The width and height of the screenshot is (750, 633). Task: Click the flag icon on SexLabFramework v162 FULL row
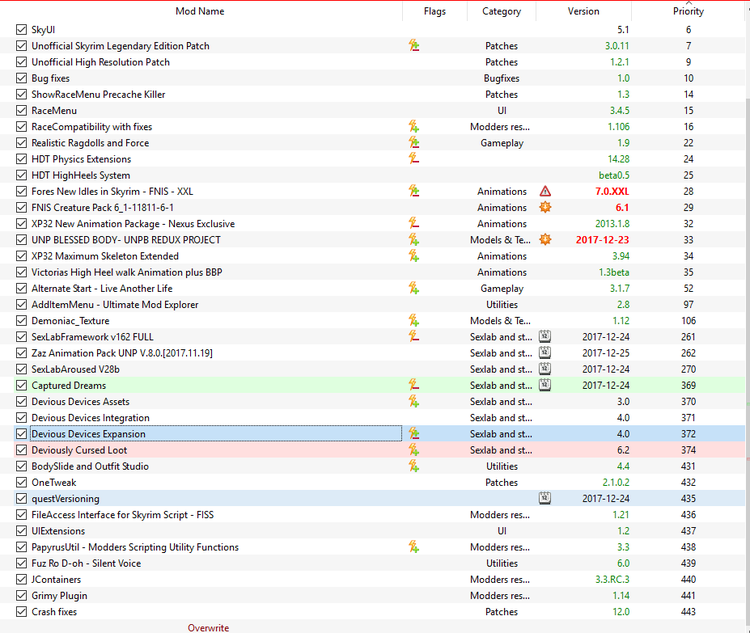coord(414,337)
